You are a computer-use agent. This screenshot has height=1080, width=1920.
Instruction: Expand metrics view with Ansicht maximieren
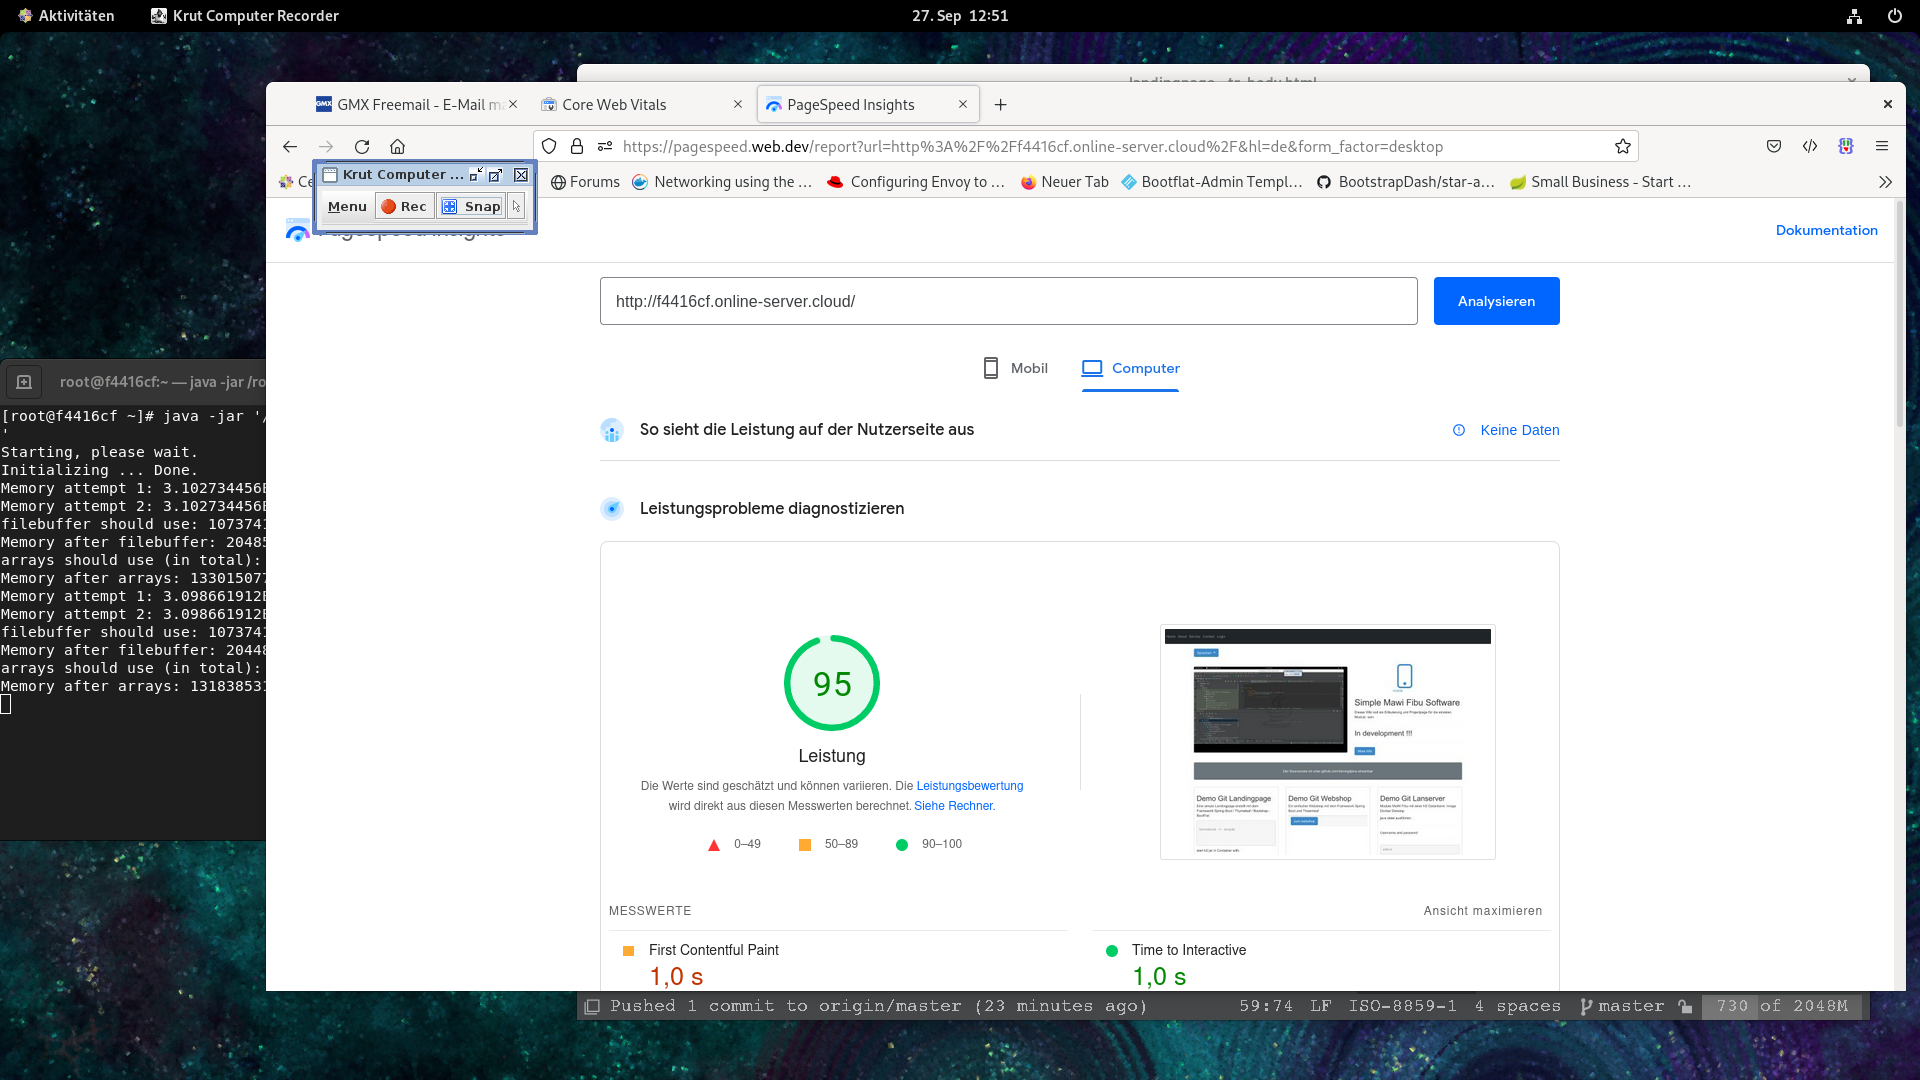[1482, 911]
